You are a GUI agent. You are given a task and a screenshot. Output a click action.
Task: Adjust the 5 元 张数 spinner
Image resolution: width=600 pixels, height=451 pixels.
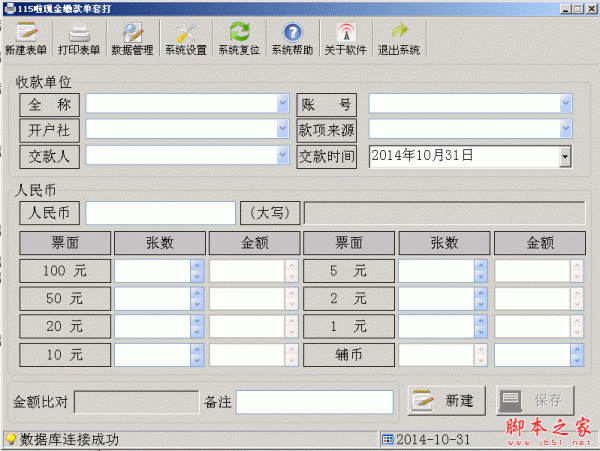[481, 271]
